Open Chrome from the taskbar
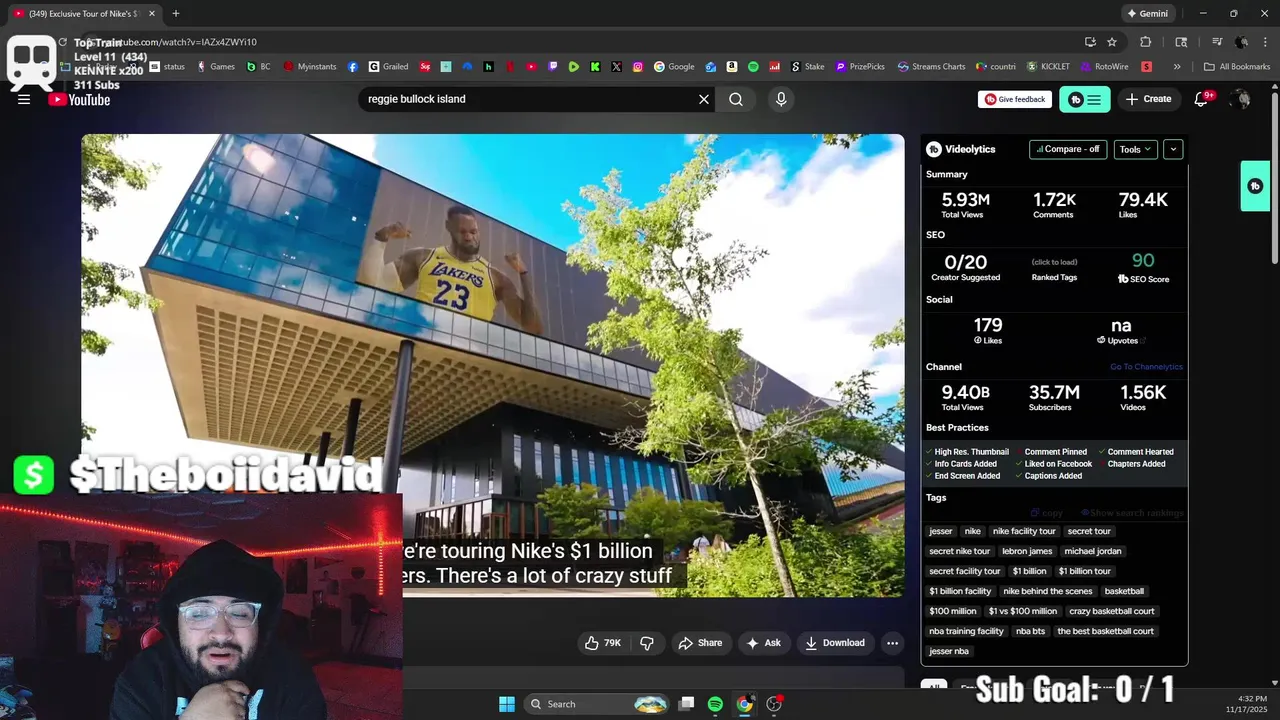Screen dimensions: 1280x720 pos(745,704)
